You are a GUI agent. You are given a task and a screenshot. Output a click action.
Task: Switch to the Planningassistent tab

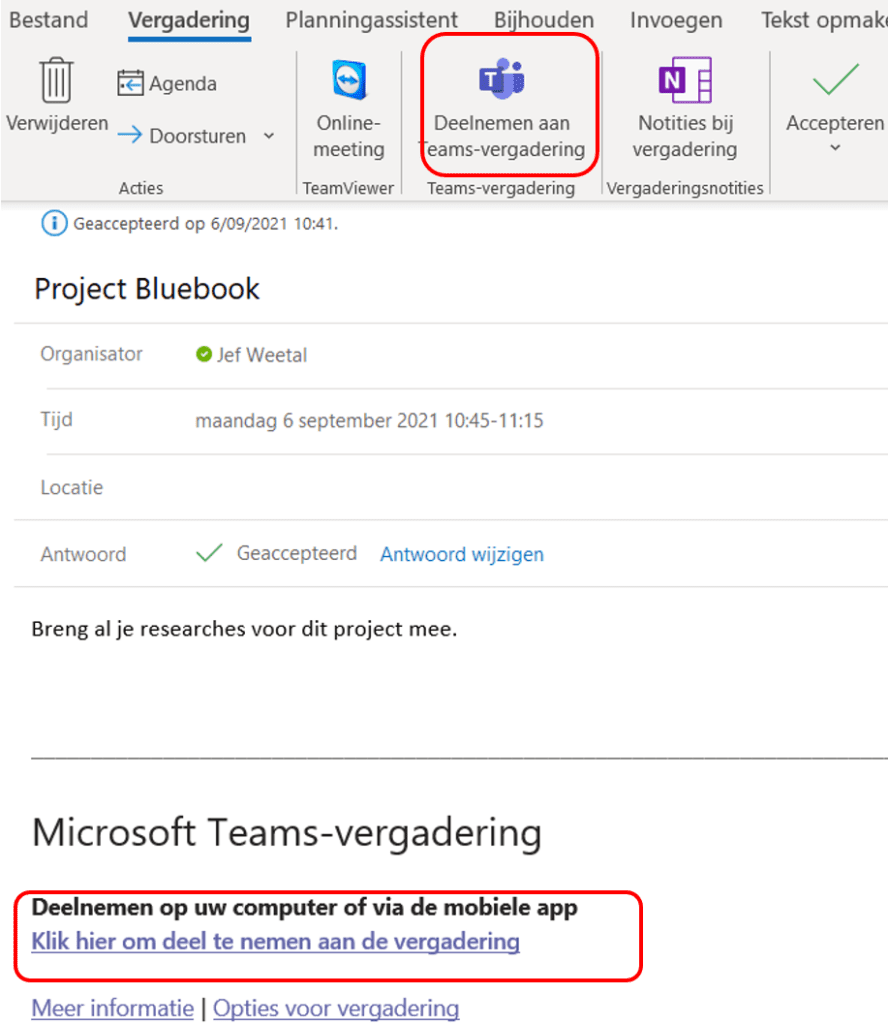[x=372, y=20]
